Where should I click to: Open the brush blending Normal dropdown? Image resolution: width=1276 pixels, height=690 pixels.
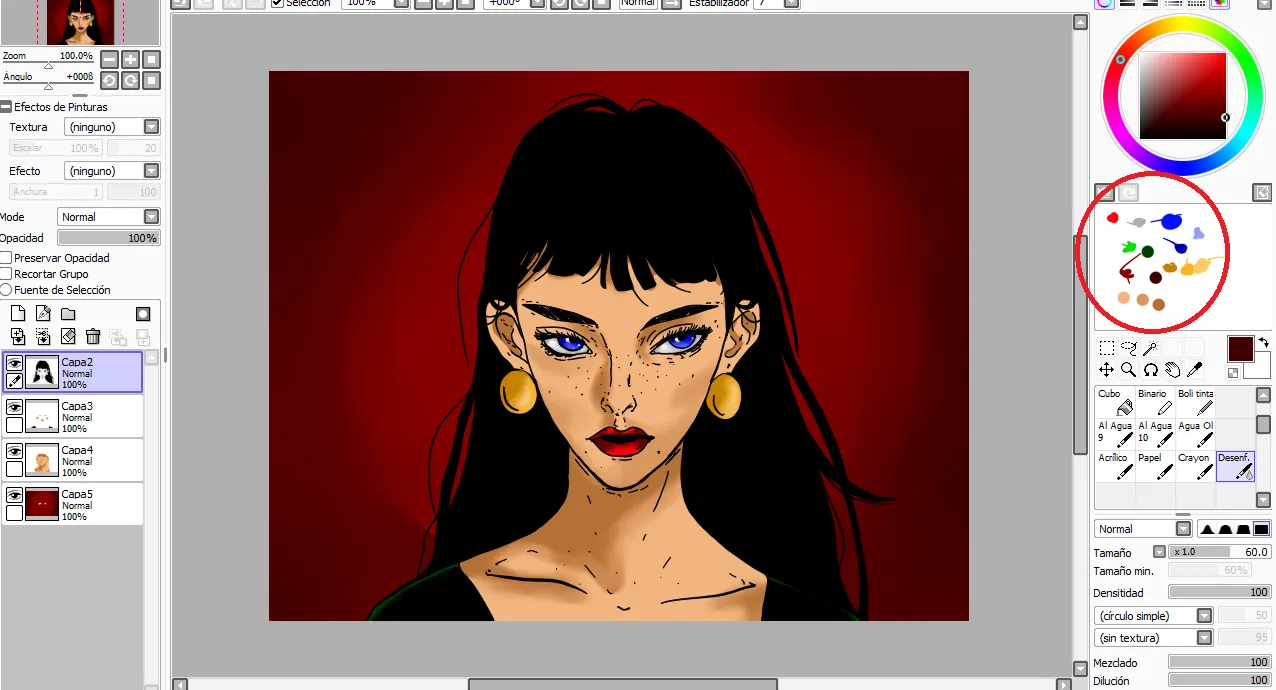pyautogui.click(x=1184, y=529)
